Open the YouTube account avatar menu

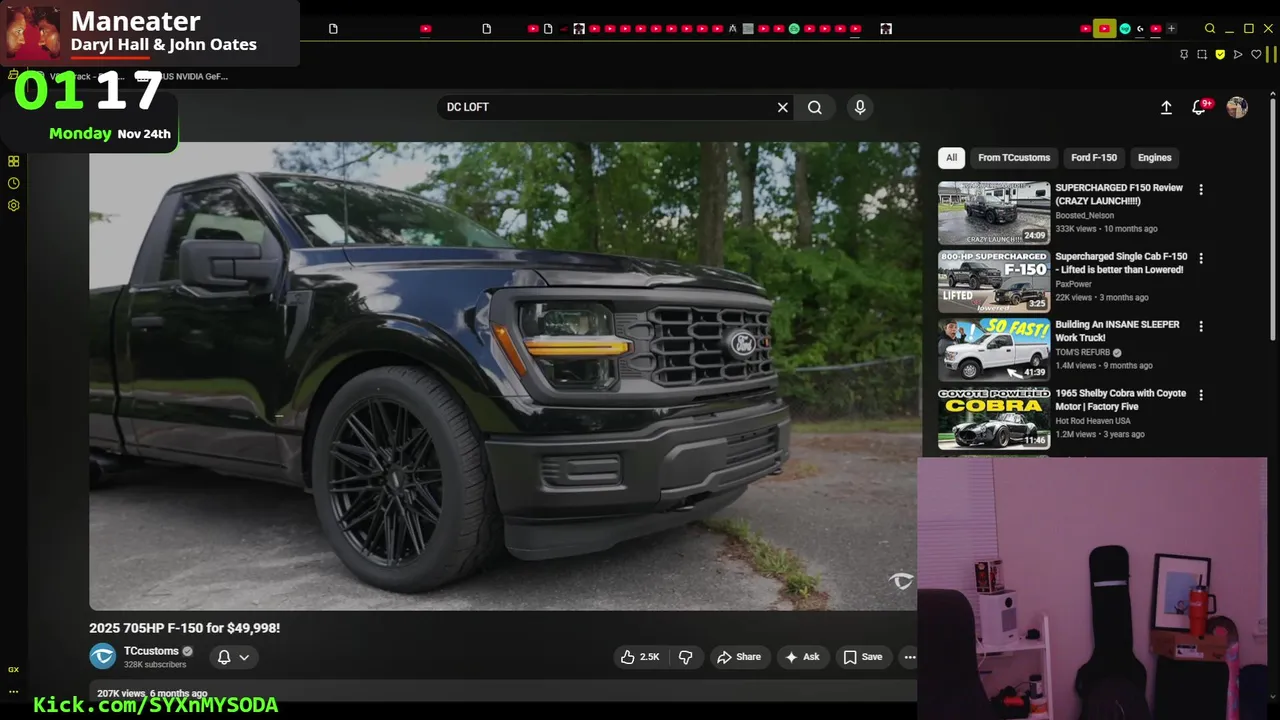[1237, 107]
